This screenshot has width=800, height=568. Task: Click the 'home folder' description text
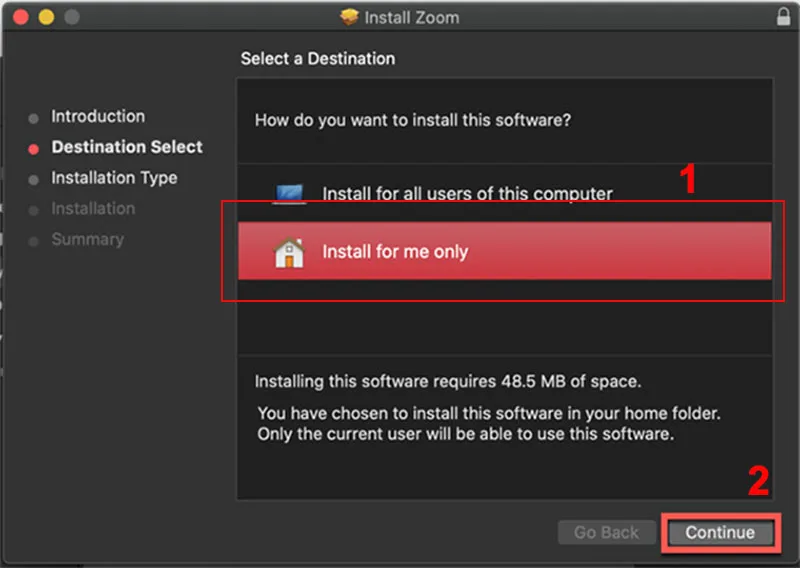click(489, 424)
